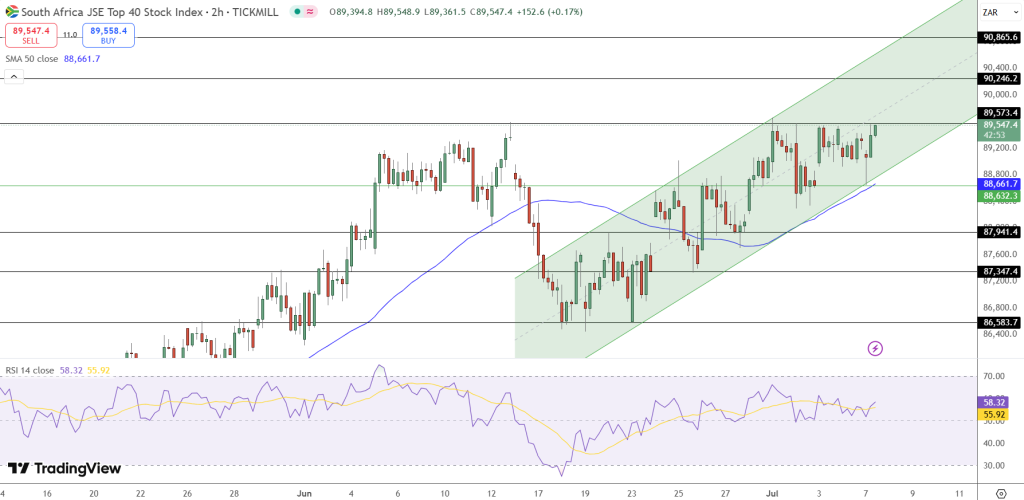Click the 86,583.7 price line label

click(1000, 322)
